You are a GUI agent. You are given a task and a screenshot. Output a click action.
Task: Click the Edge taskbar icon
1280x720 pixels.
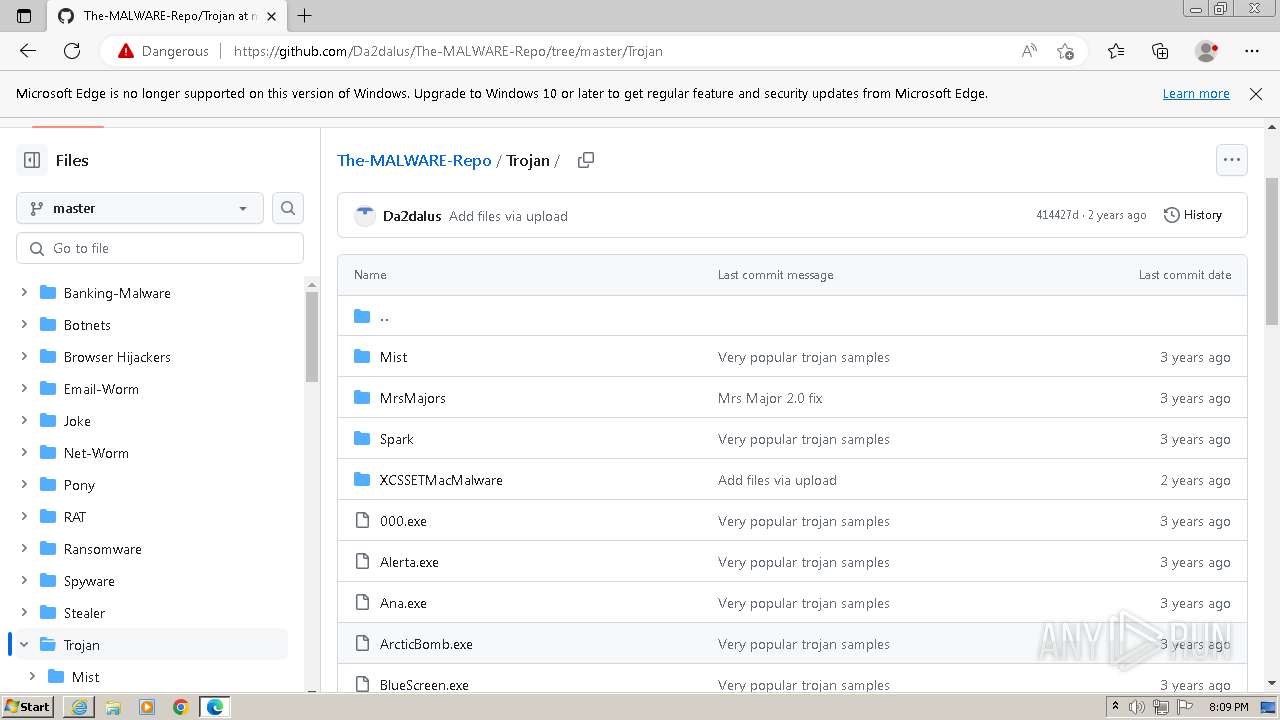pyautogui.click(x=214, y=707)
